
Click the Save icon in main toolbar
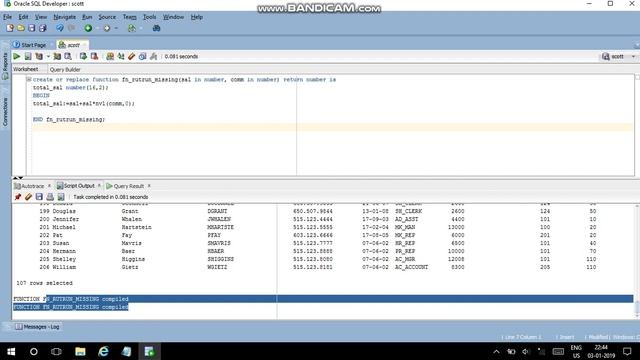coord(31,28)
